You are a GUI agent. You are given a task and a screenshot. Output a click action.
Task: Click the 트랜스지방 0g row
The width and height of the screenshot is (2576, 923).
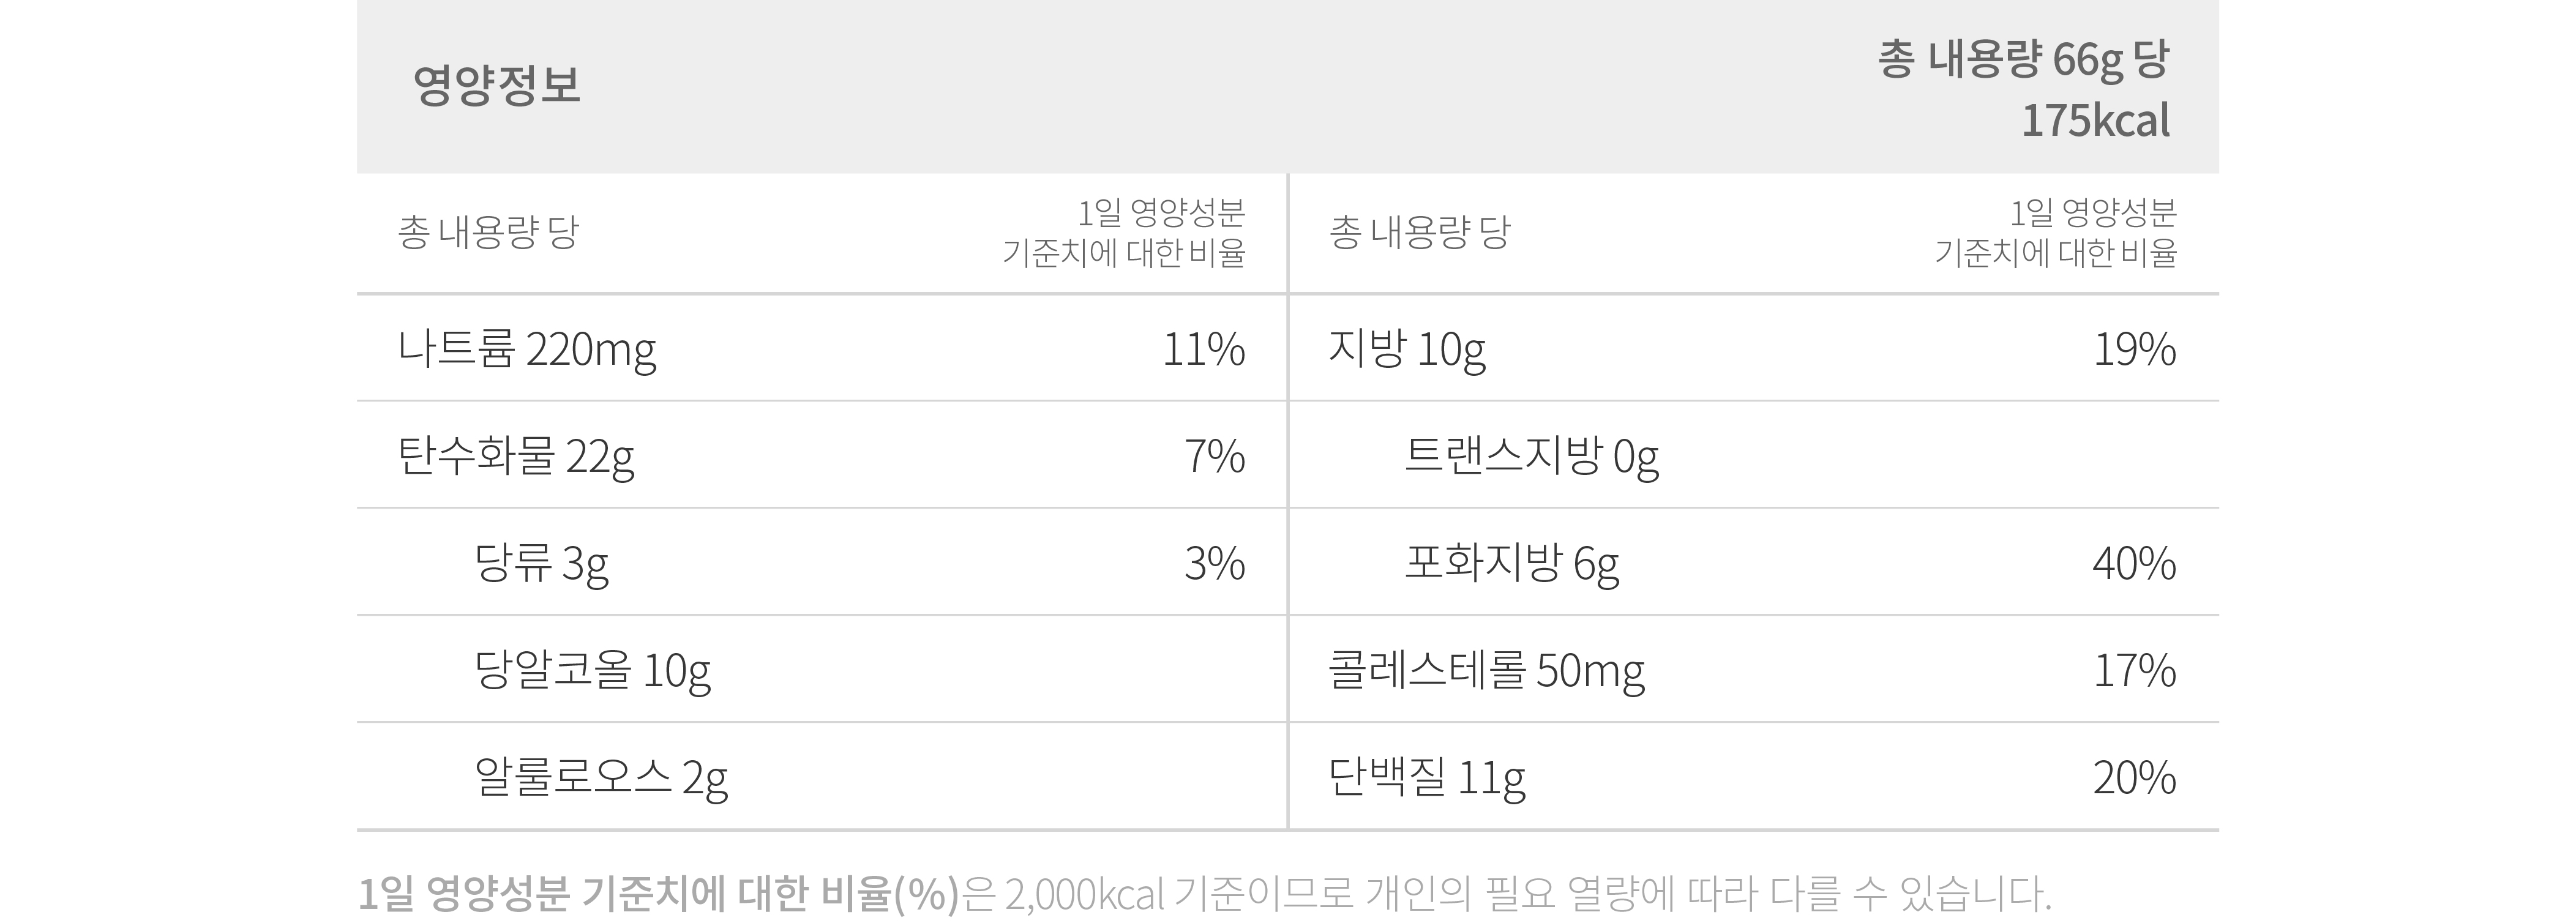(x=1754, y=455)
